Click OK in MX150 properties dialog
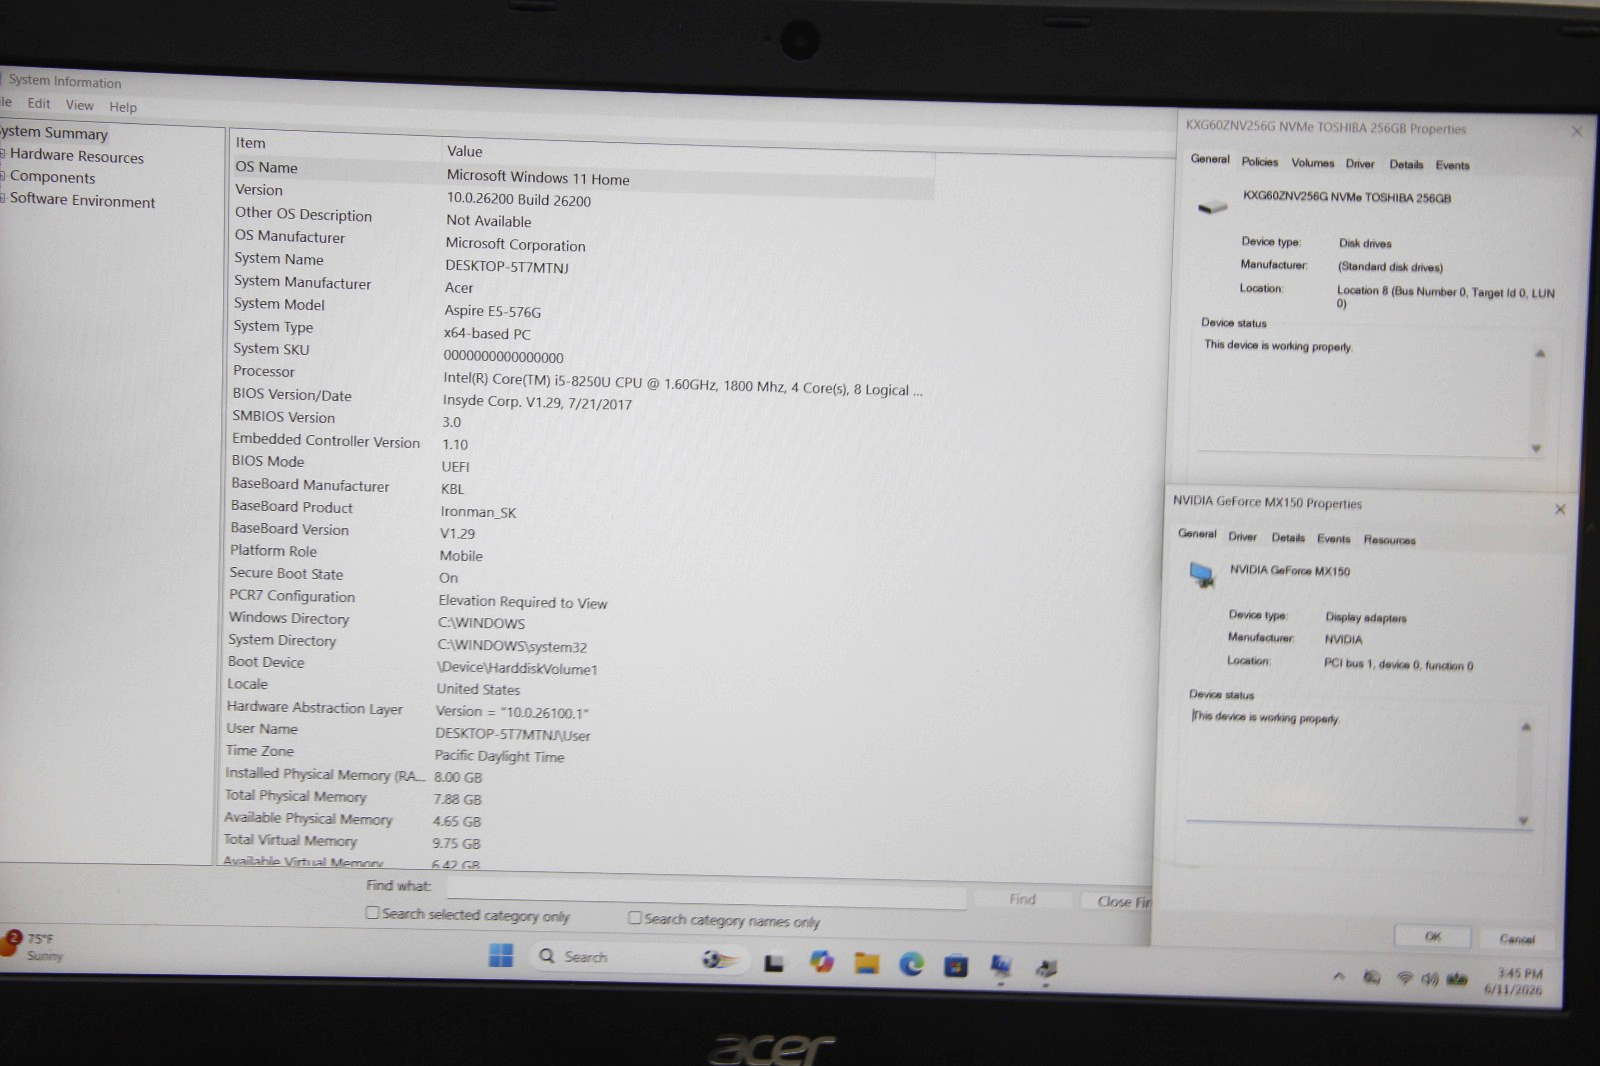This screenshot has width=1600, height=1066. click(1432, 936)
